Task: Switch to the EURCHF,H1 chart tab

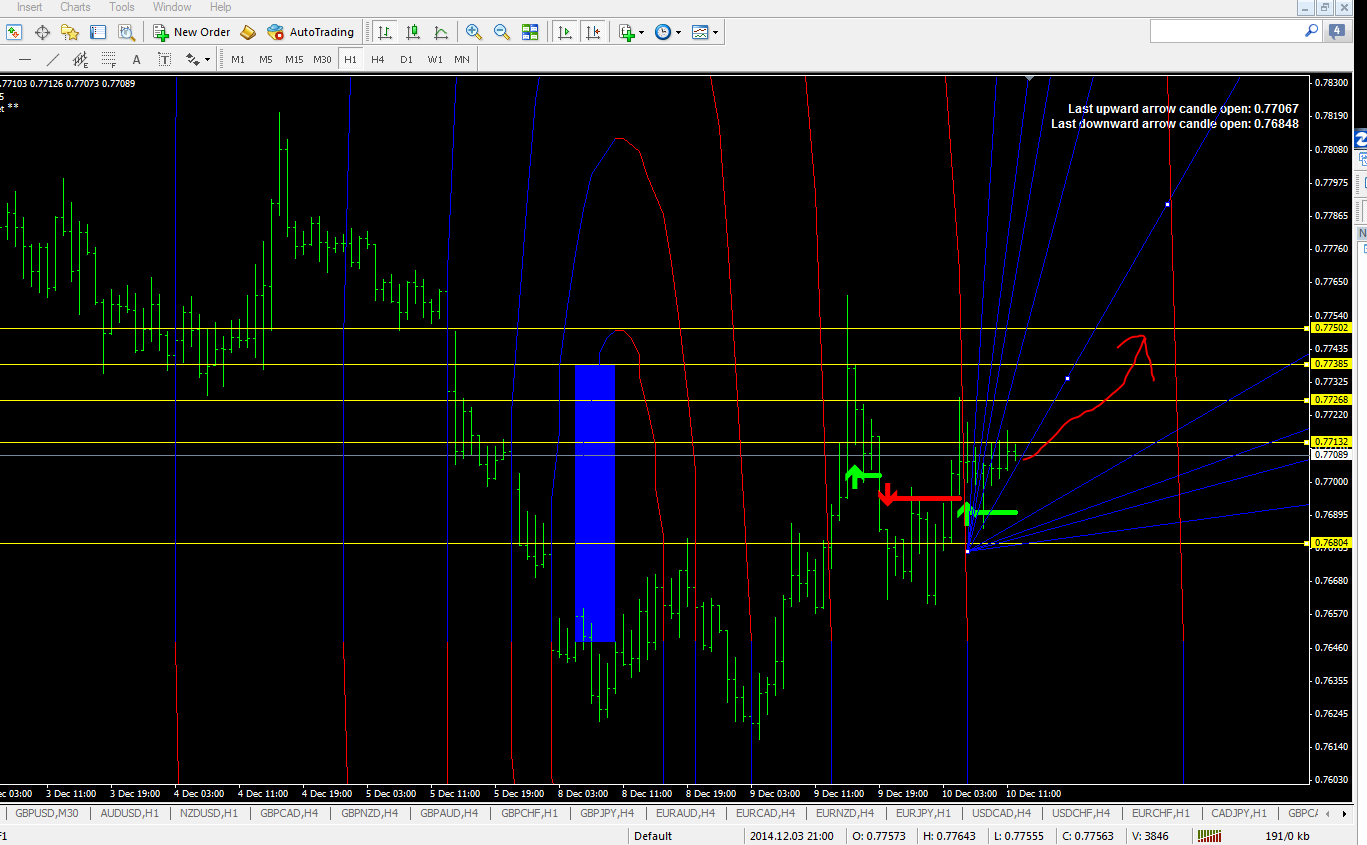Action: (x=1160, y=813)
